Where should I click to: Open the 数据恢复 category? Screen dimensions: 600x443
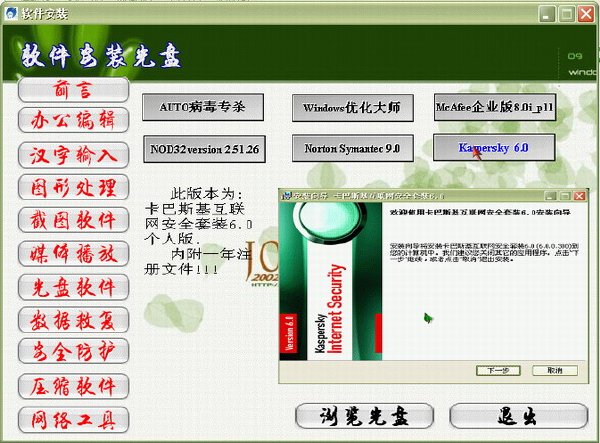coord(73,319)
